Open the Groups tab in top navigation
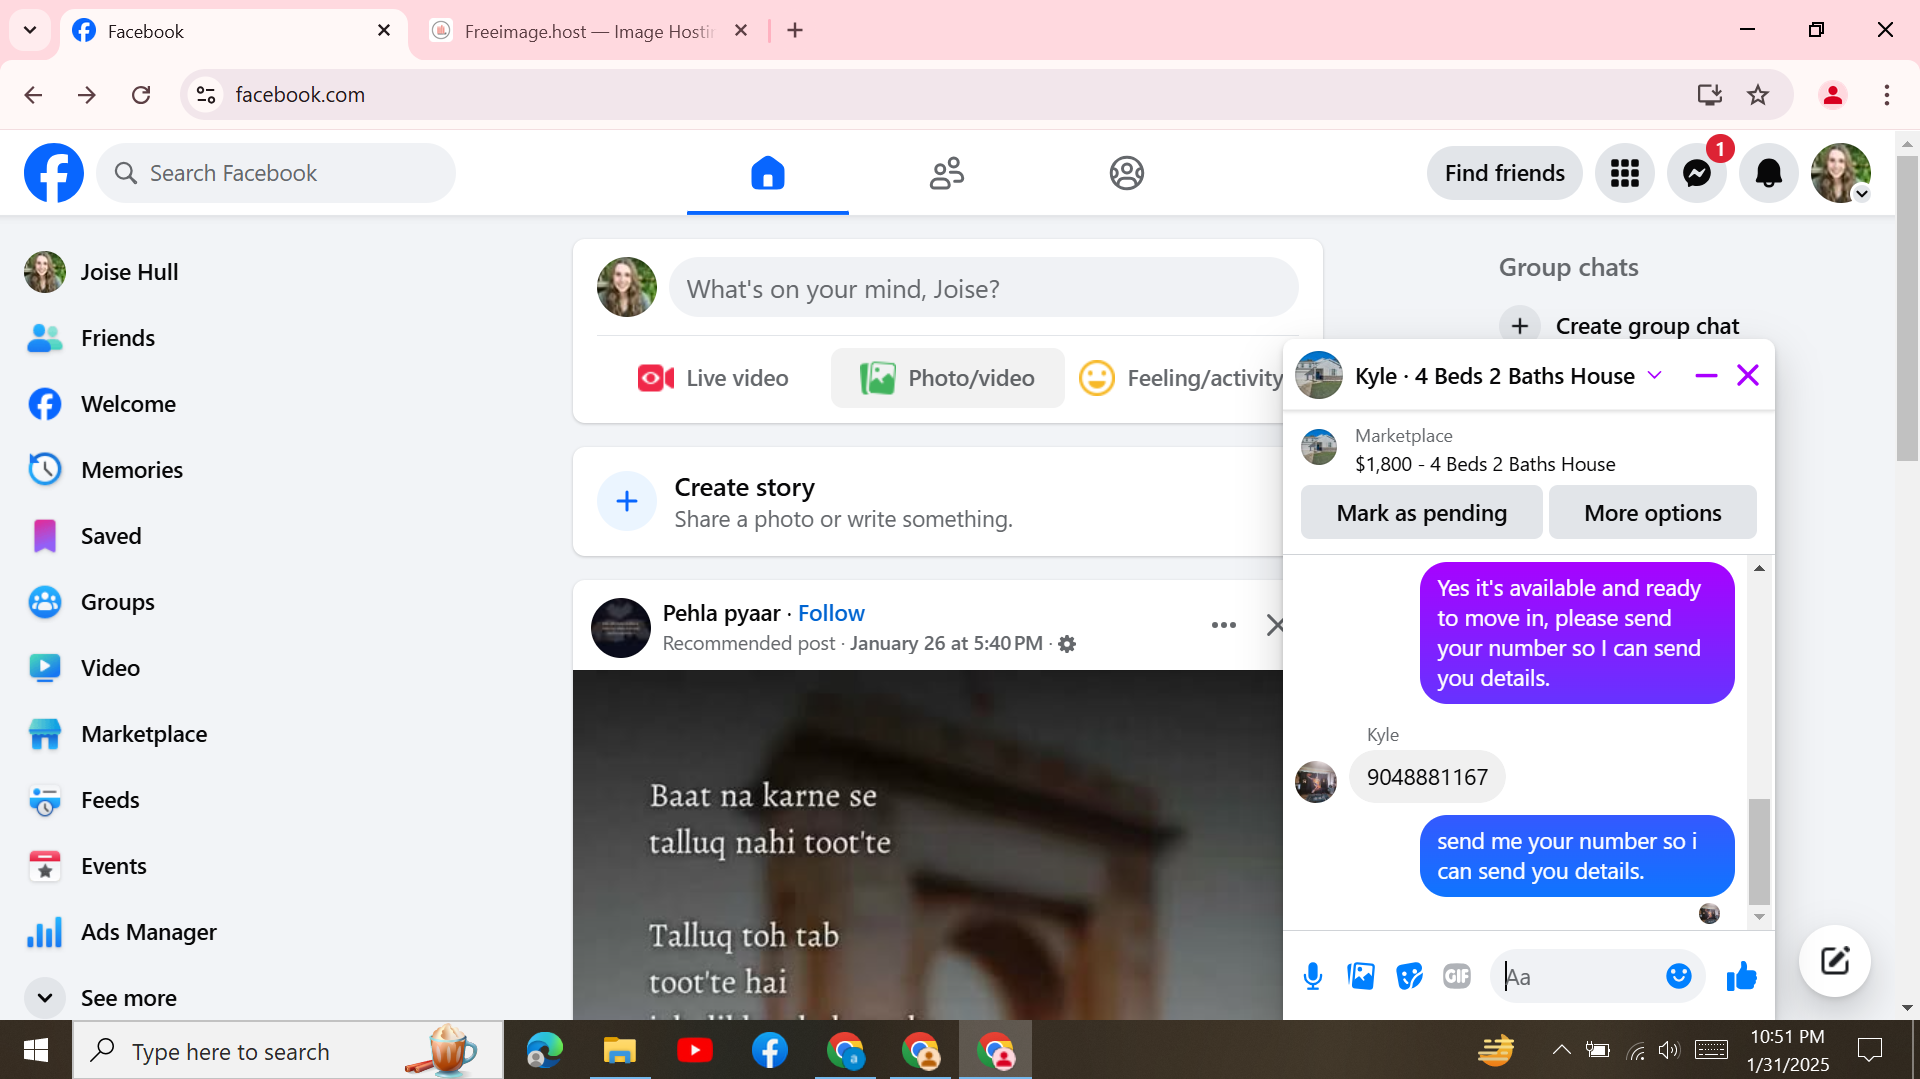Screen dimensions: 1920x1079 [1127, 173]
